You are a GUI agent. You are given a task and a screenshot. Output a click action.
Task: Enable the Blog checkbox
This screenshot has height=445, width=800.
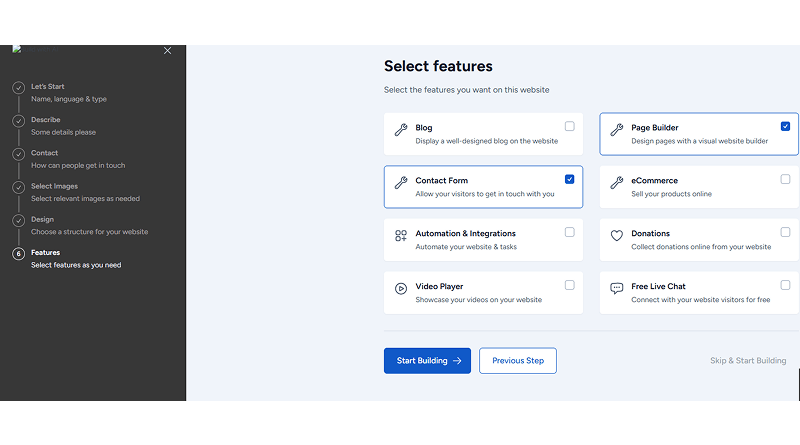coord(569,126)
